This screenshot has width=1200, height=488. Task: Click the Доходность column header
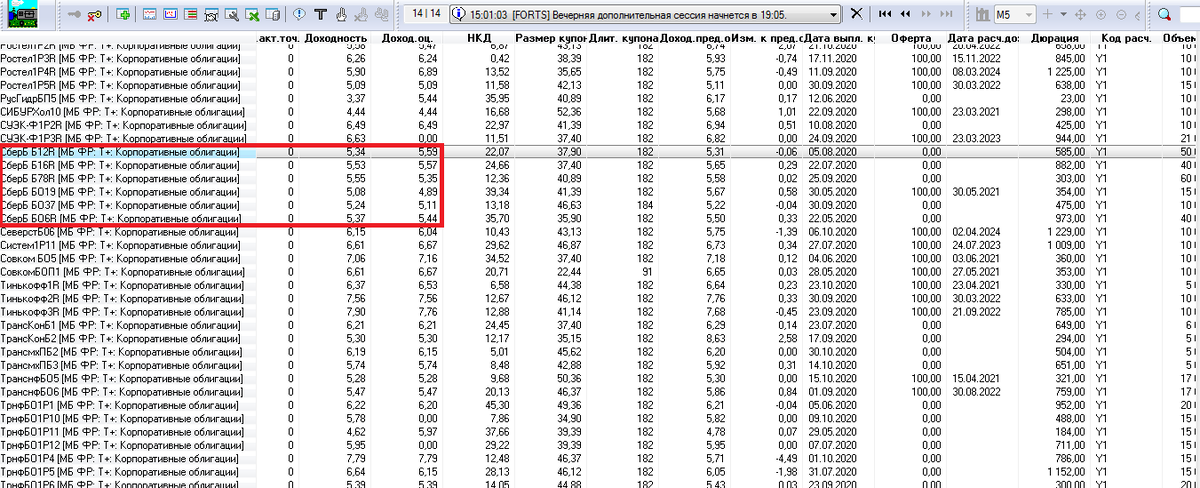click(x=336, y=38)
